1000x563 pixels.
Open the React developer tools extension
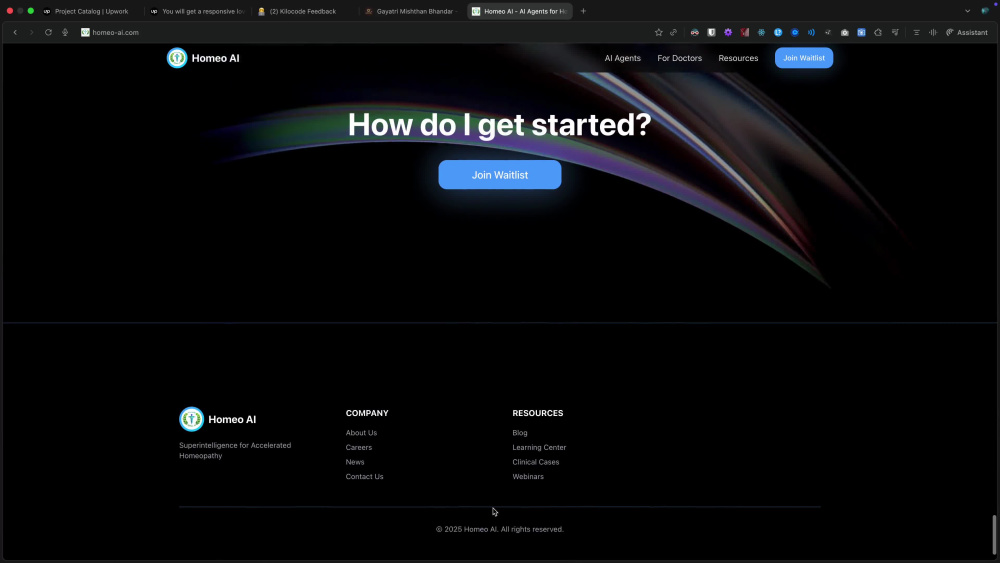point(761,32)
